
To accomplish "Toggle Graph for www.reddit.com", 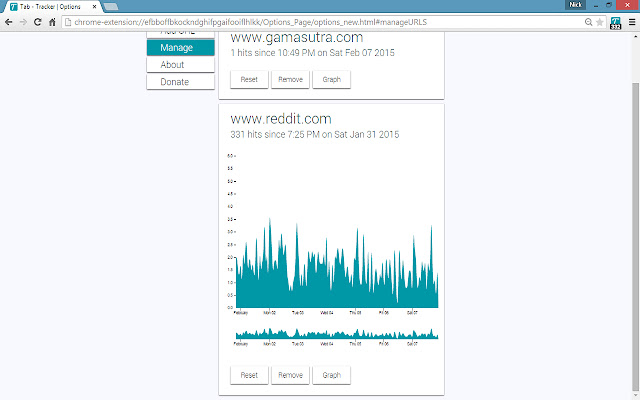I will (x=331, y=375).
